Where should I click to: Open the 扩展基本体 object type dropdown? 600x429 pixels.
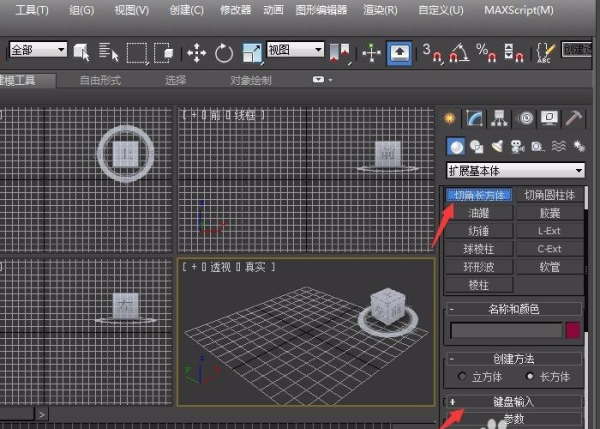click(515, 171)
